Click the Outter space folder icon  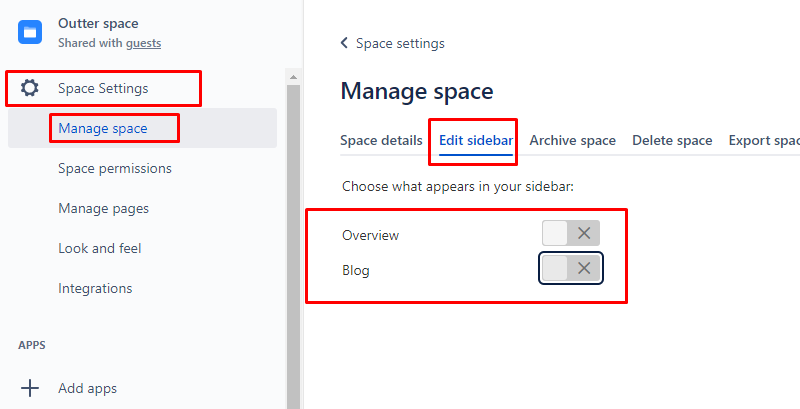pos(30,32)
